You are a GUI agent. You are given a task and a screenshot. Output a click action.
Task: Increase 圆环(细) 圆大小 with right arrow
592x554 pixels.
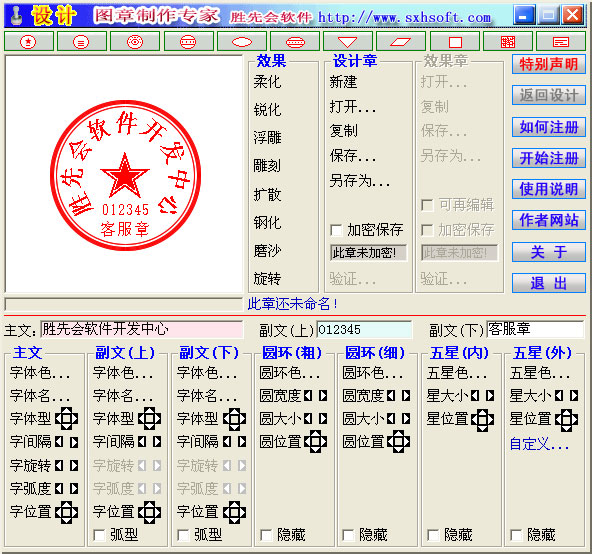406,418
